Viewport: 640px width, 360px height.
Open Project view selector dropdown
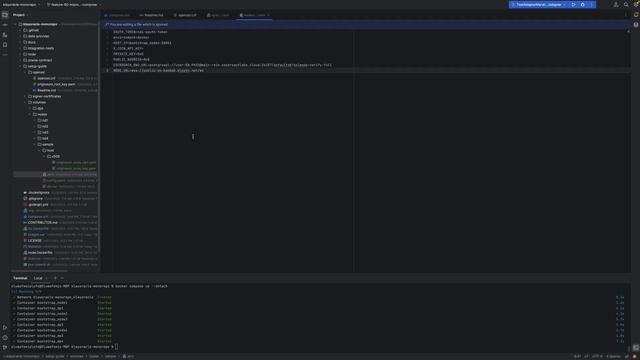[x=20, y=15]
